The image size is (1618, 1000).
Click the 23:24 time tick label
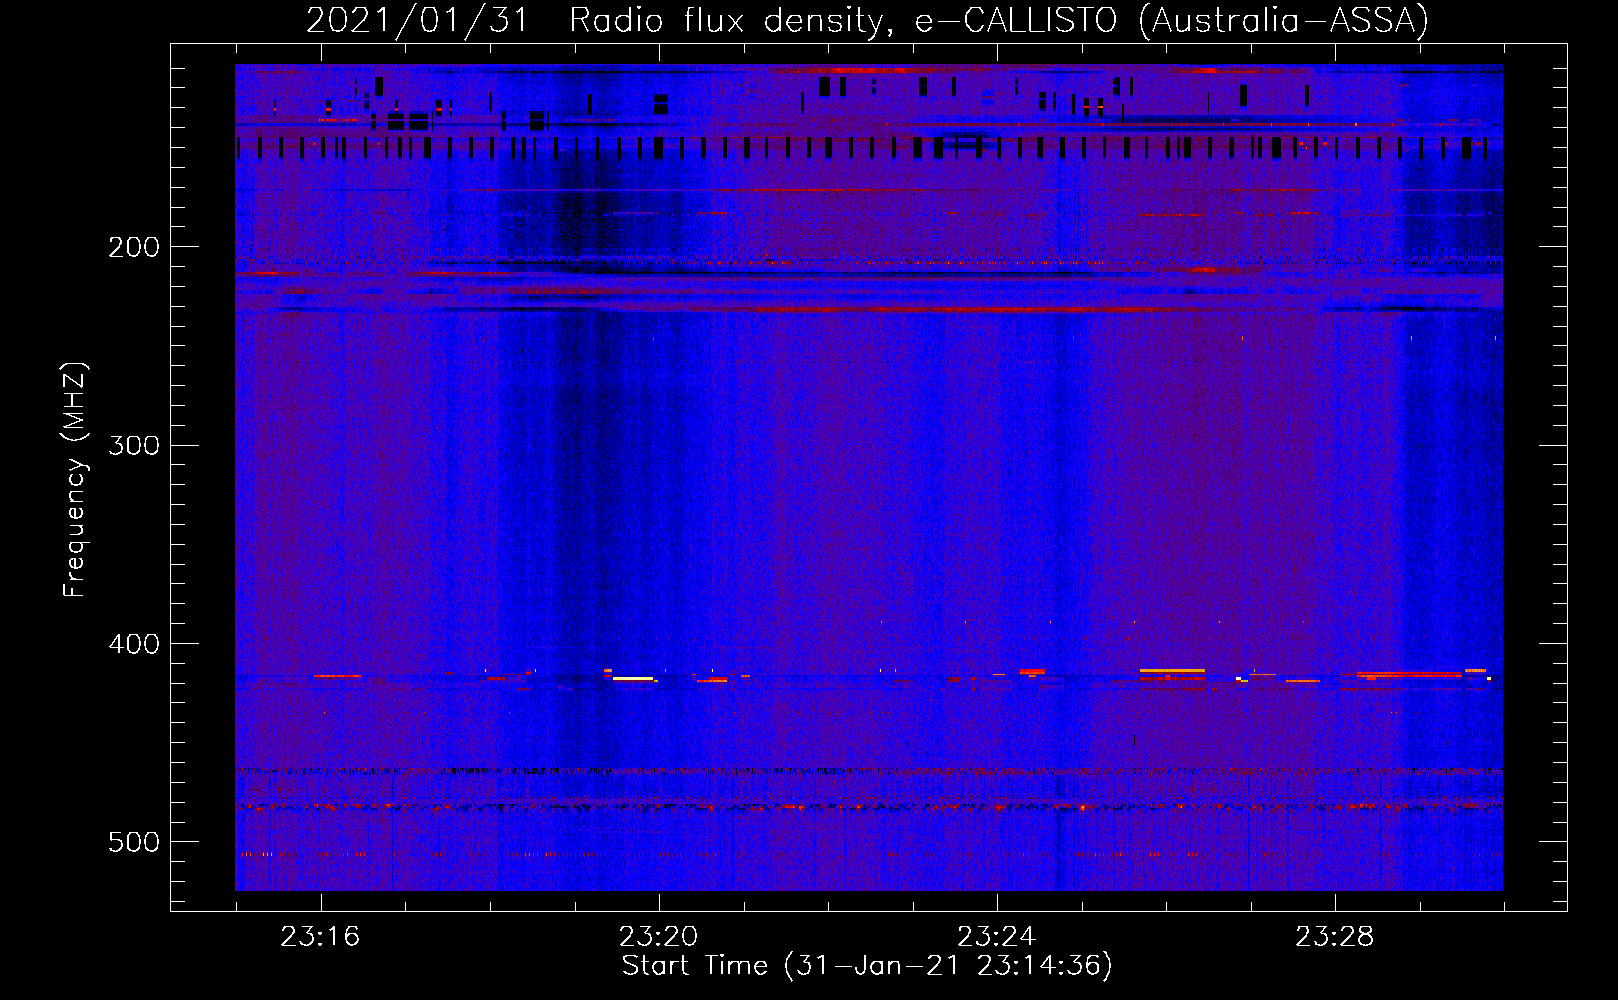tap(996, 936)
